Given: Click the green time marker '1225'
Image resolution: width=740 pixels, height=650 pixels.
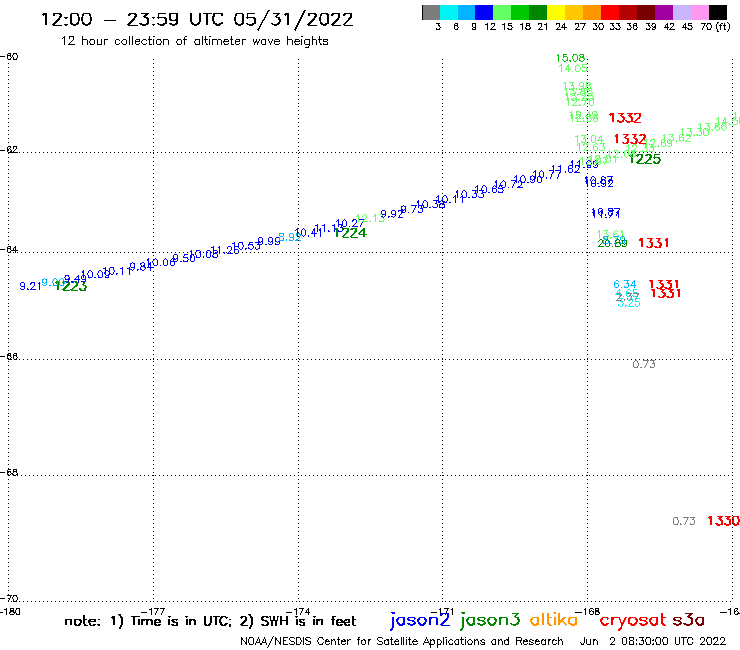Looking at the screenshot, I should coord(645,159).
